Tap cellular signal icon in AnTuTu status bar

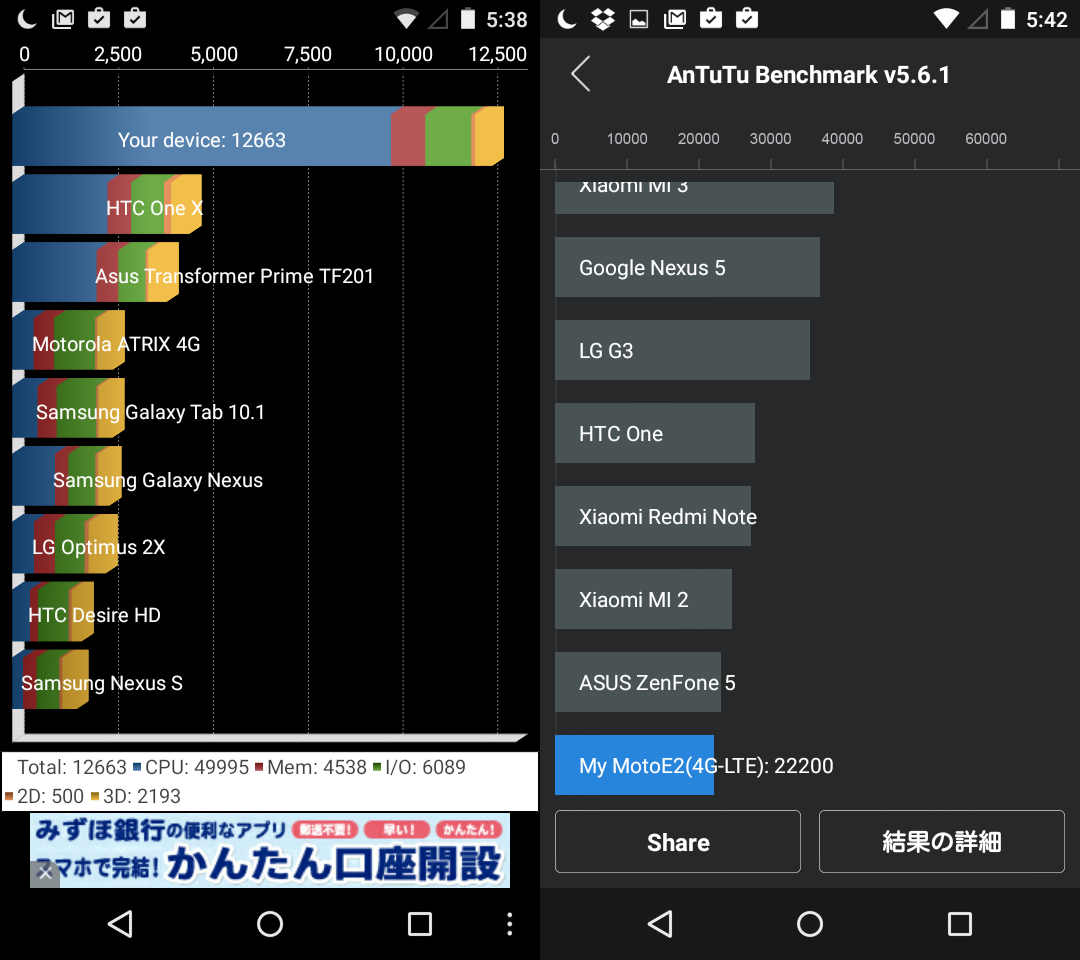coord(977,19)
